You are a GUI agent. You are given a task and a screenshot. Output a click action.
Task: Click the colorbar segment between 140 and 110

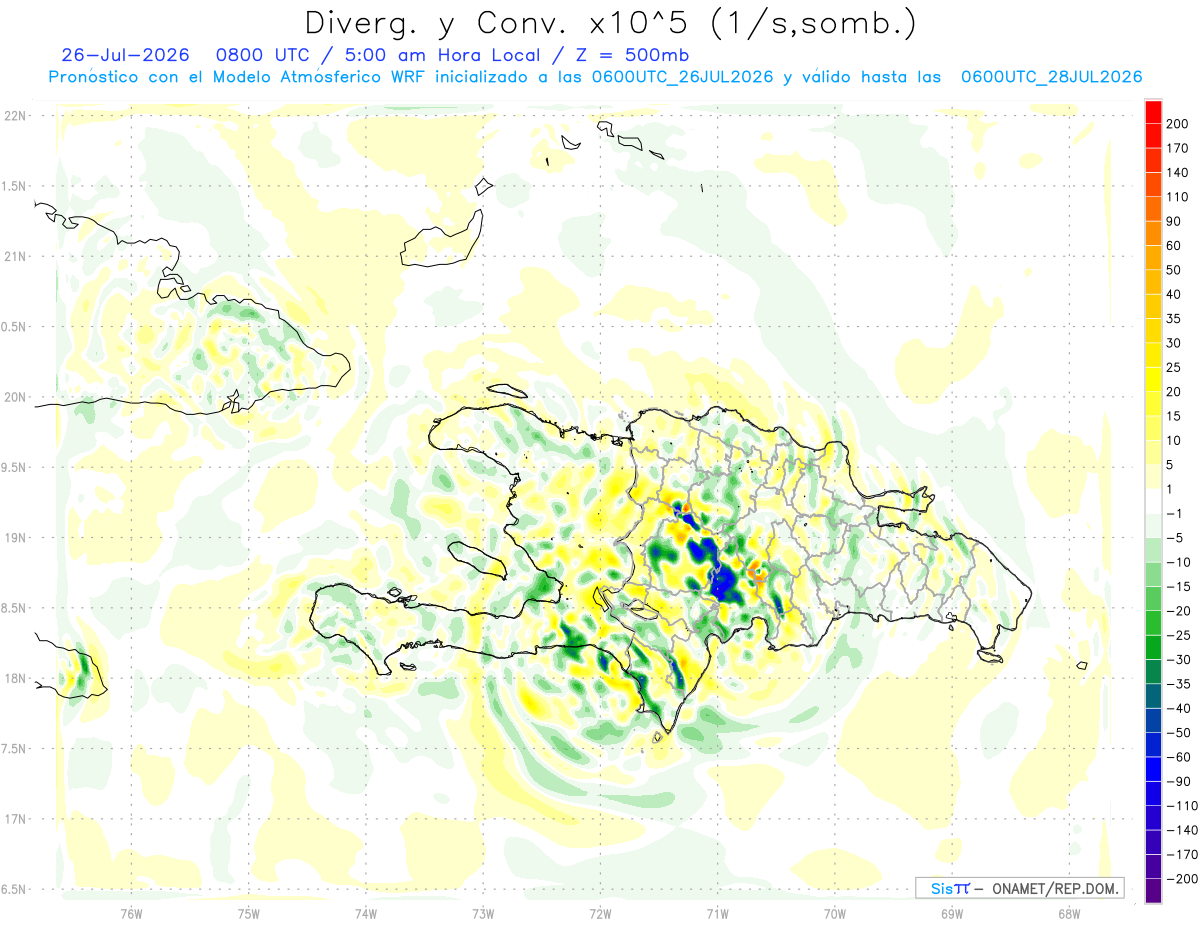click(x=1153, y=185)
